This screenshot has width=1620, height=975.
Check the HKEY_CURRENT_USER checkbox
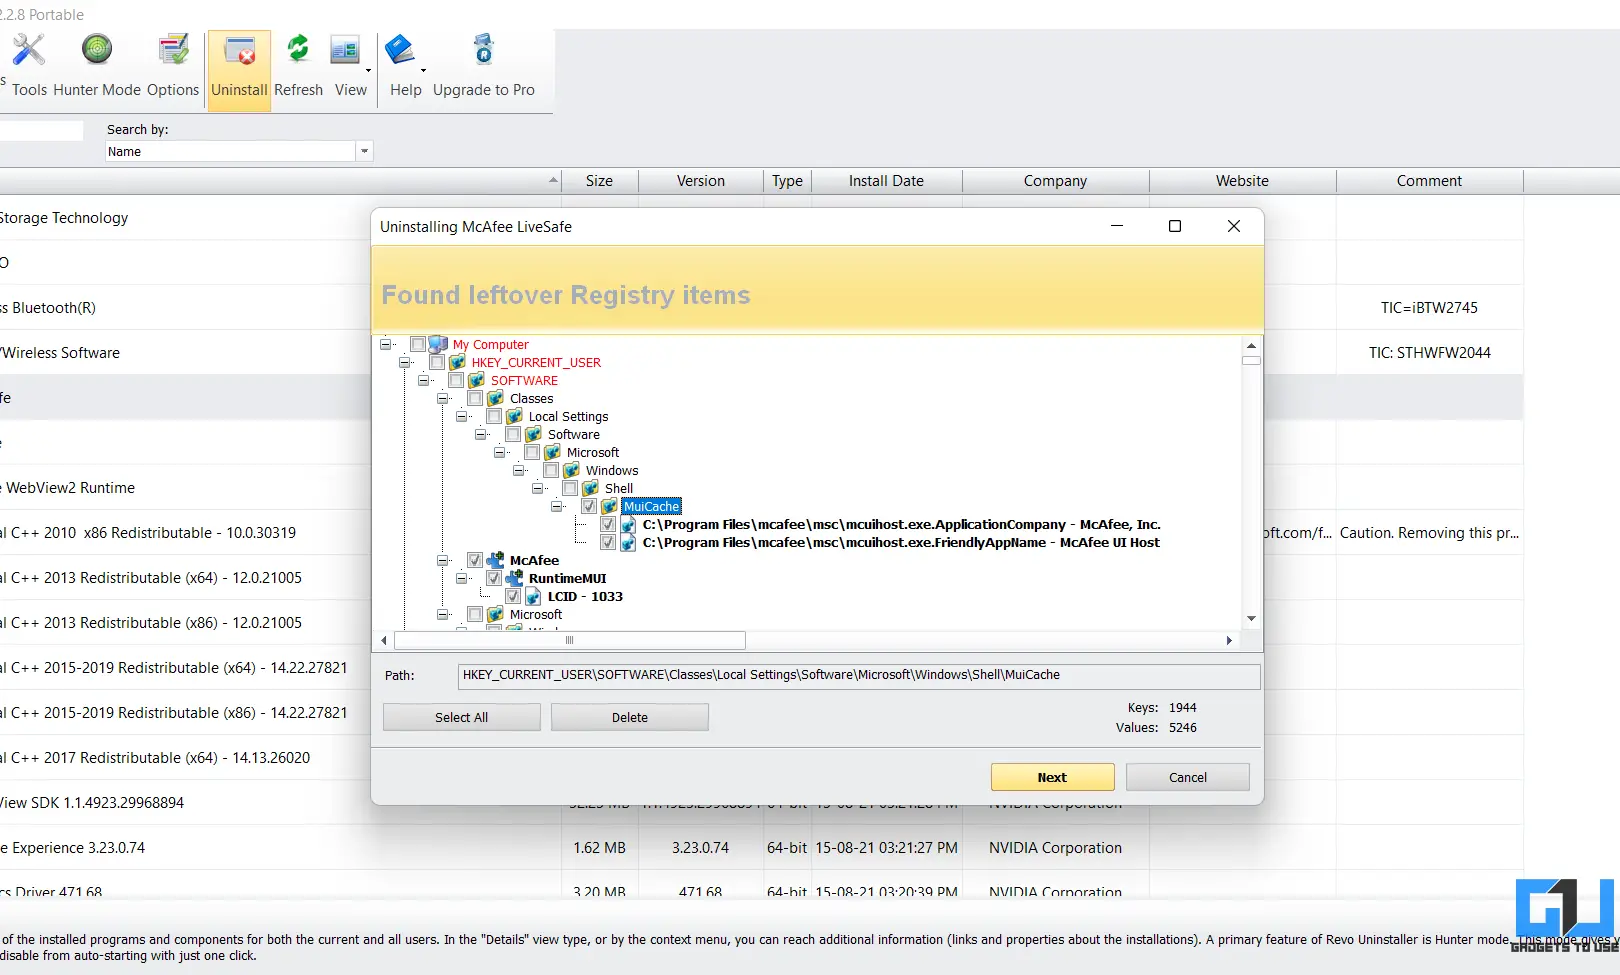437,362
